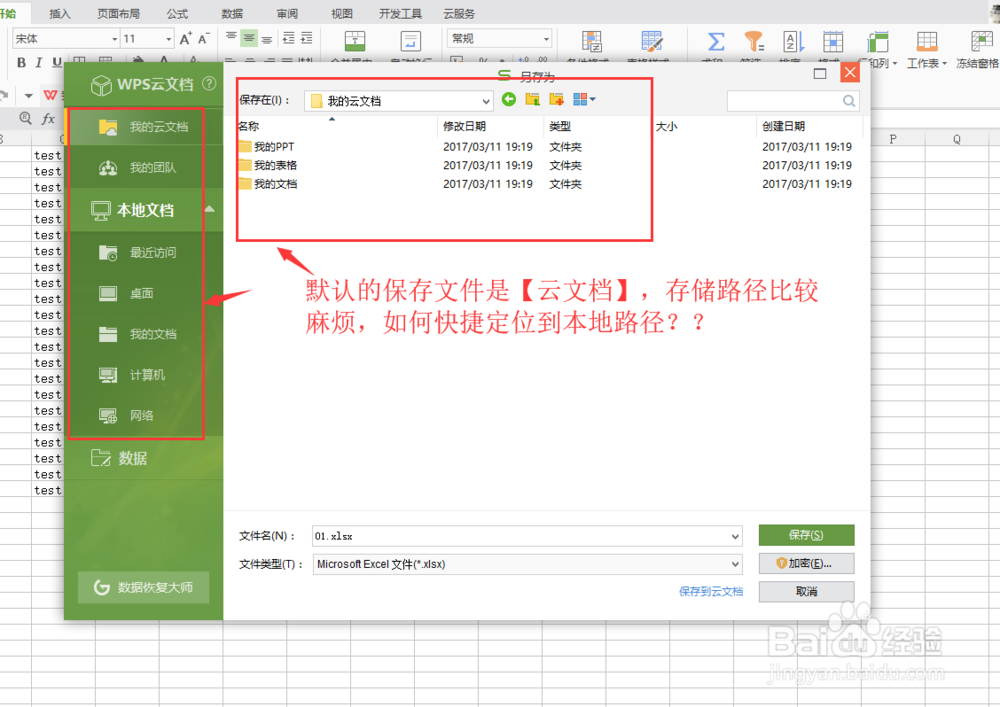Select the 我的文档 folder row
The image size is (1000, 707).
(x=268, y=184)
